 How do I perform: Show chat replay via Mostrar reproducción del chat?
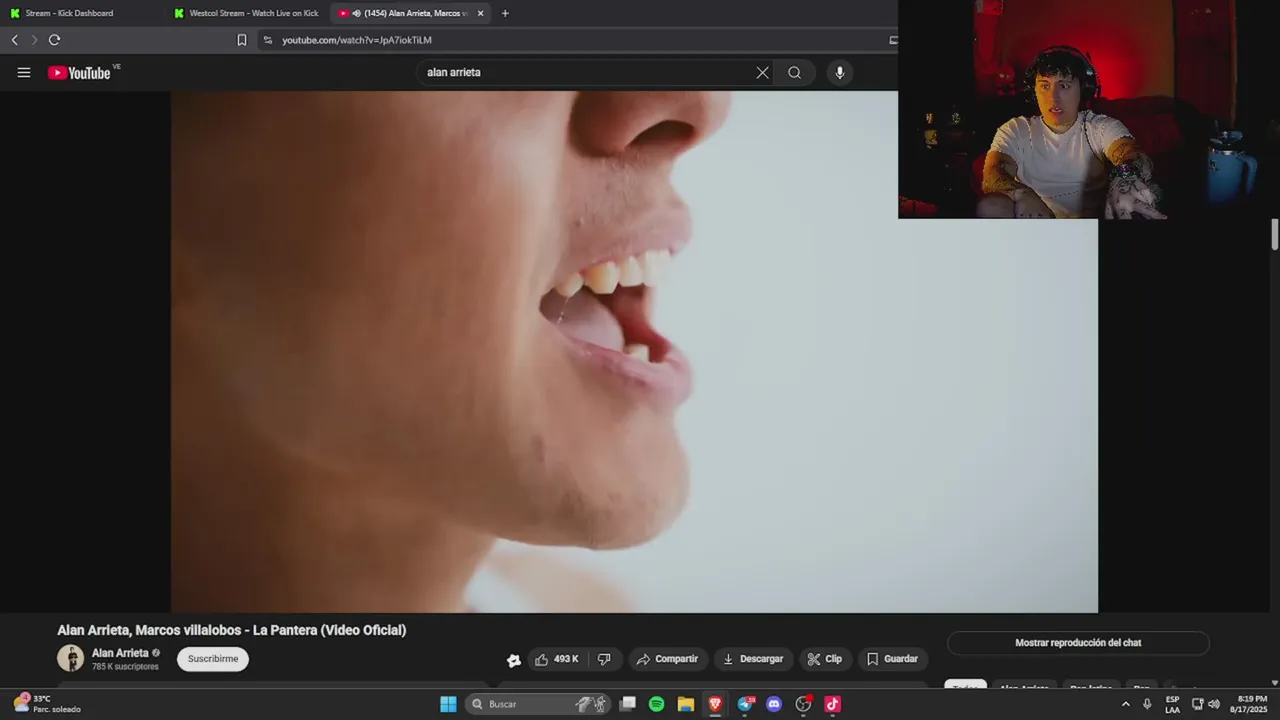[1078, 643]
